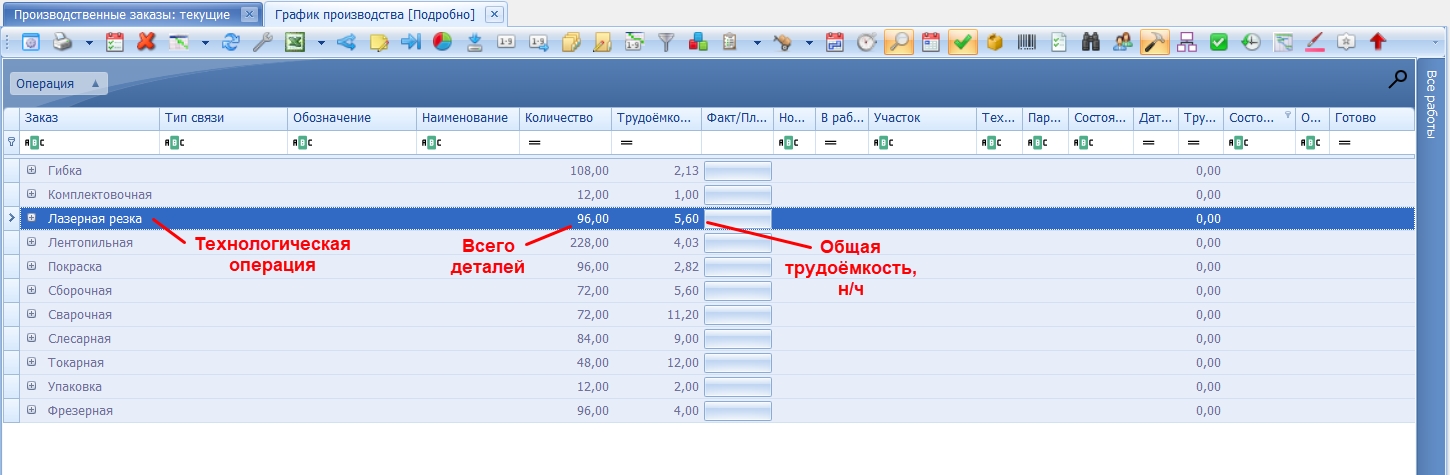Click the progress bar in Фрезерная row
The height and width of the screenshot is (475, 1450).
[738, 411]
